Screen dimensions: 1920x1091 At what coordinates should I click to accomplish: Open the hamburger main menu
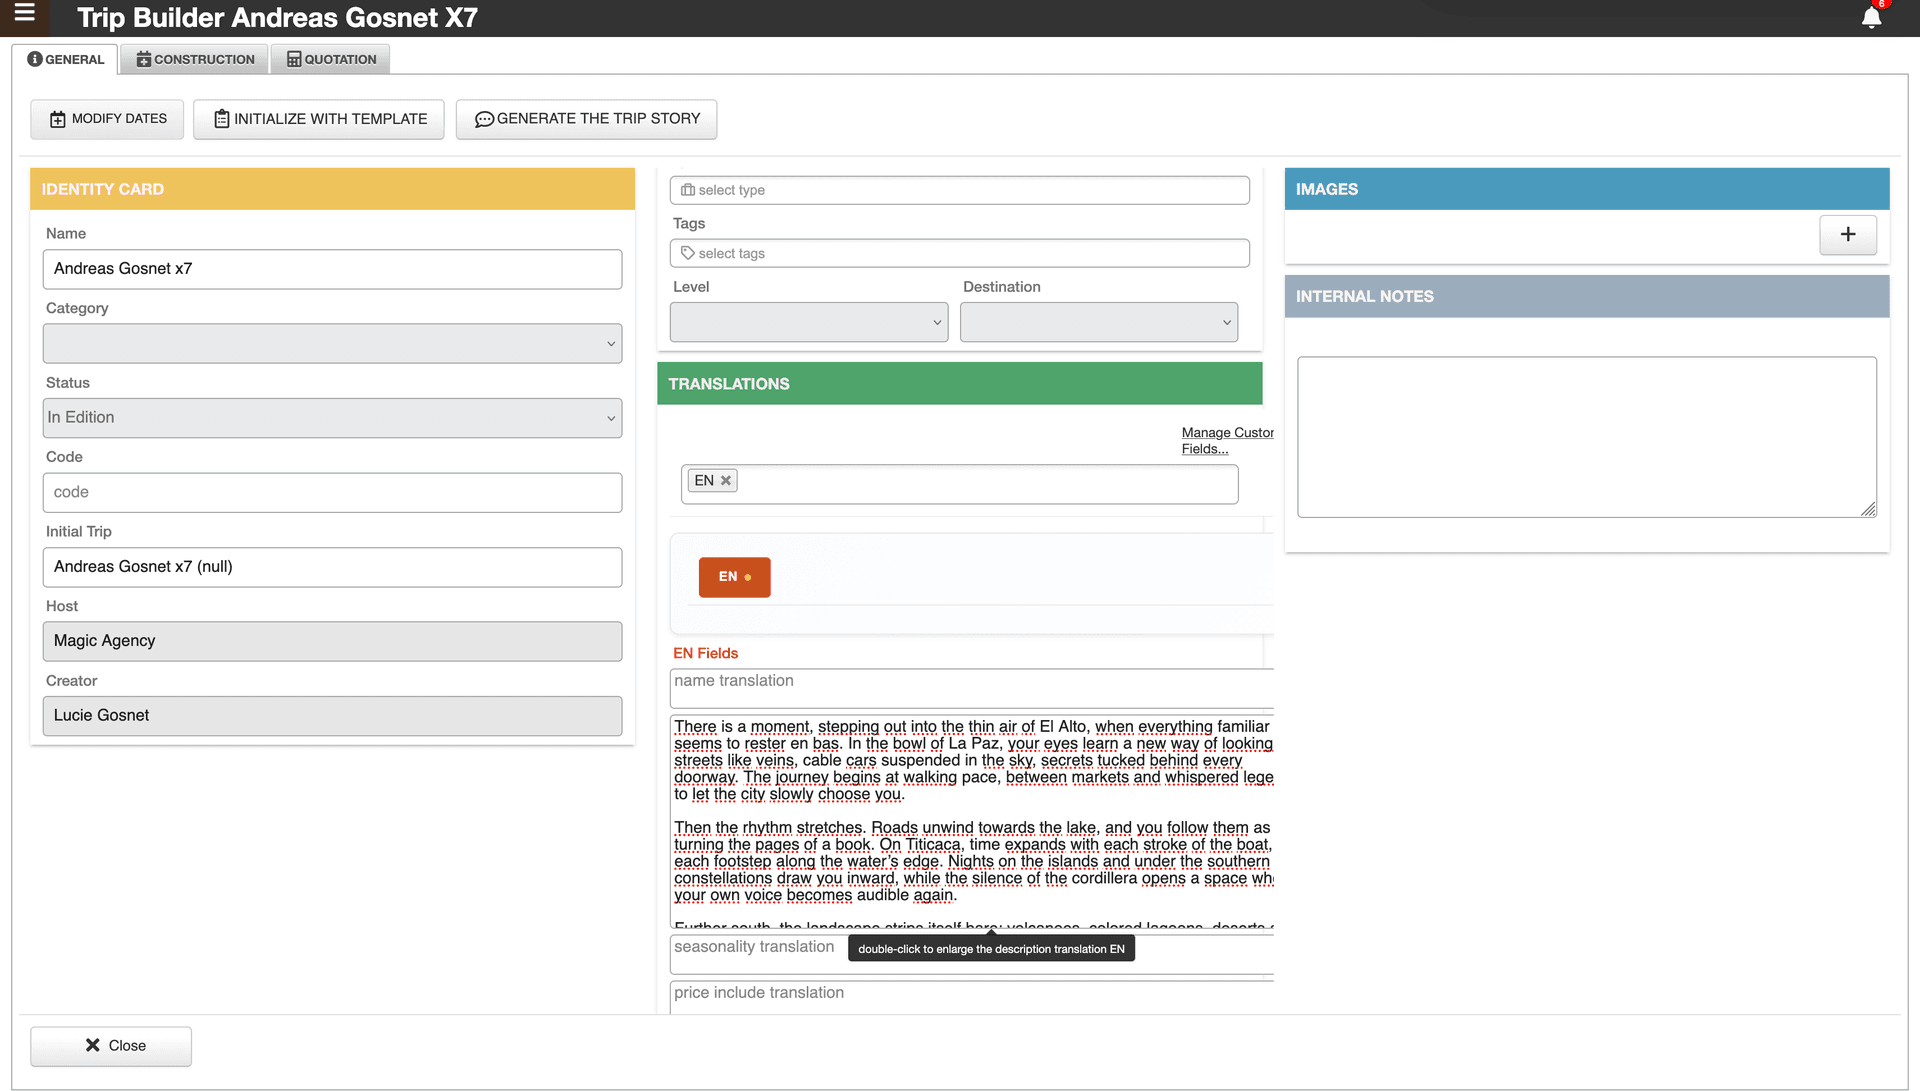25,13
